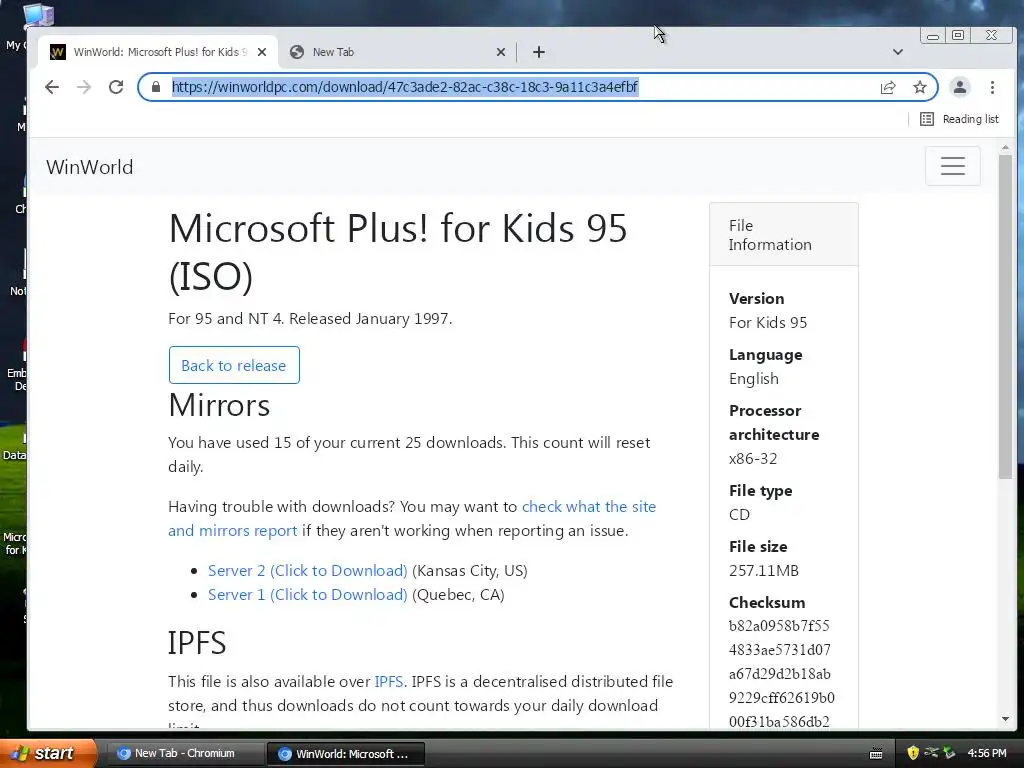
Task: View site info via the lock icon
Action: [x=155, y=87]
